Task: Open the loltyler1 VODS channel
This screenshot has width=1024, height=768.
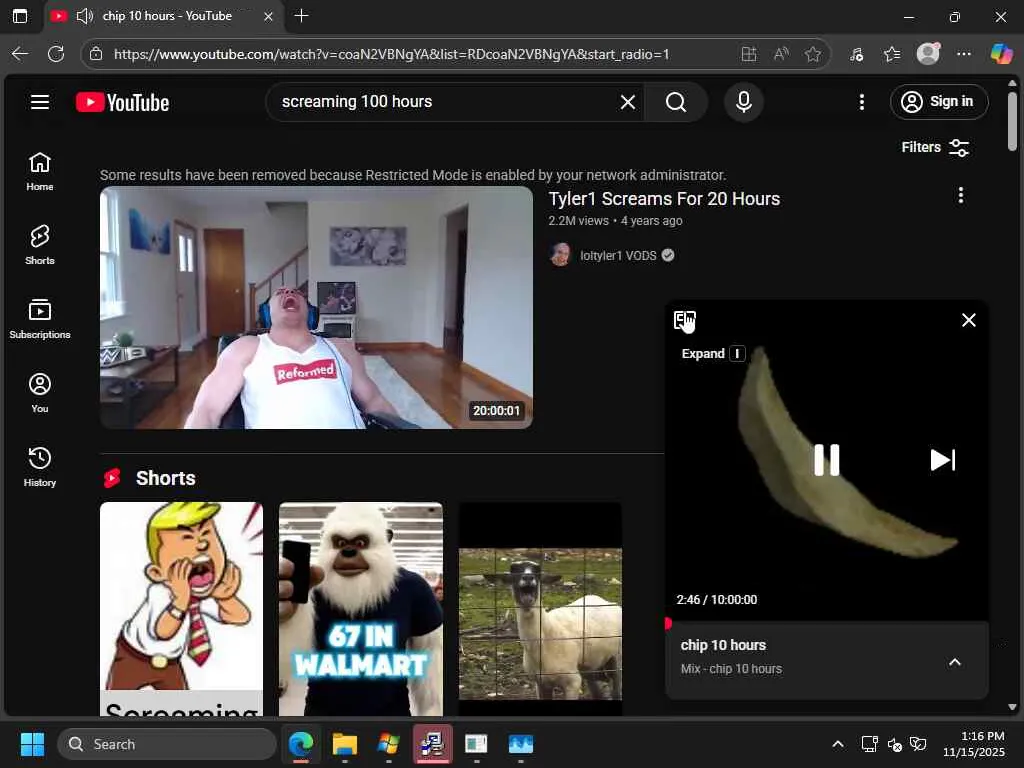Action: pos(618,255)
